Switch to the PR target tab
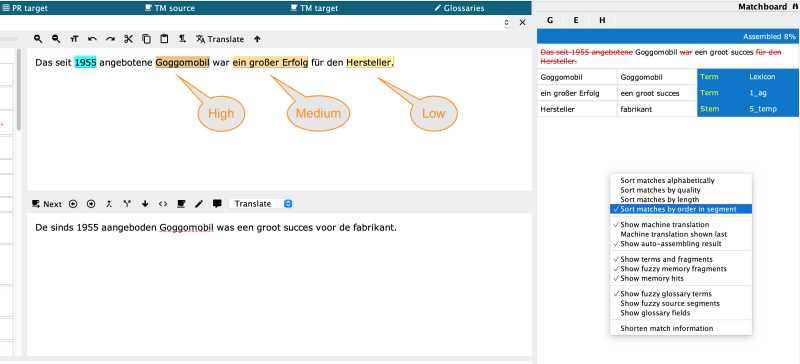This screenshot has width=800, height=364. [24, 8]
